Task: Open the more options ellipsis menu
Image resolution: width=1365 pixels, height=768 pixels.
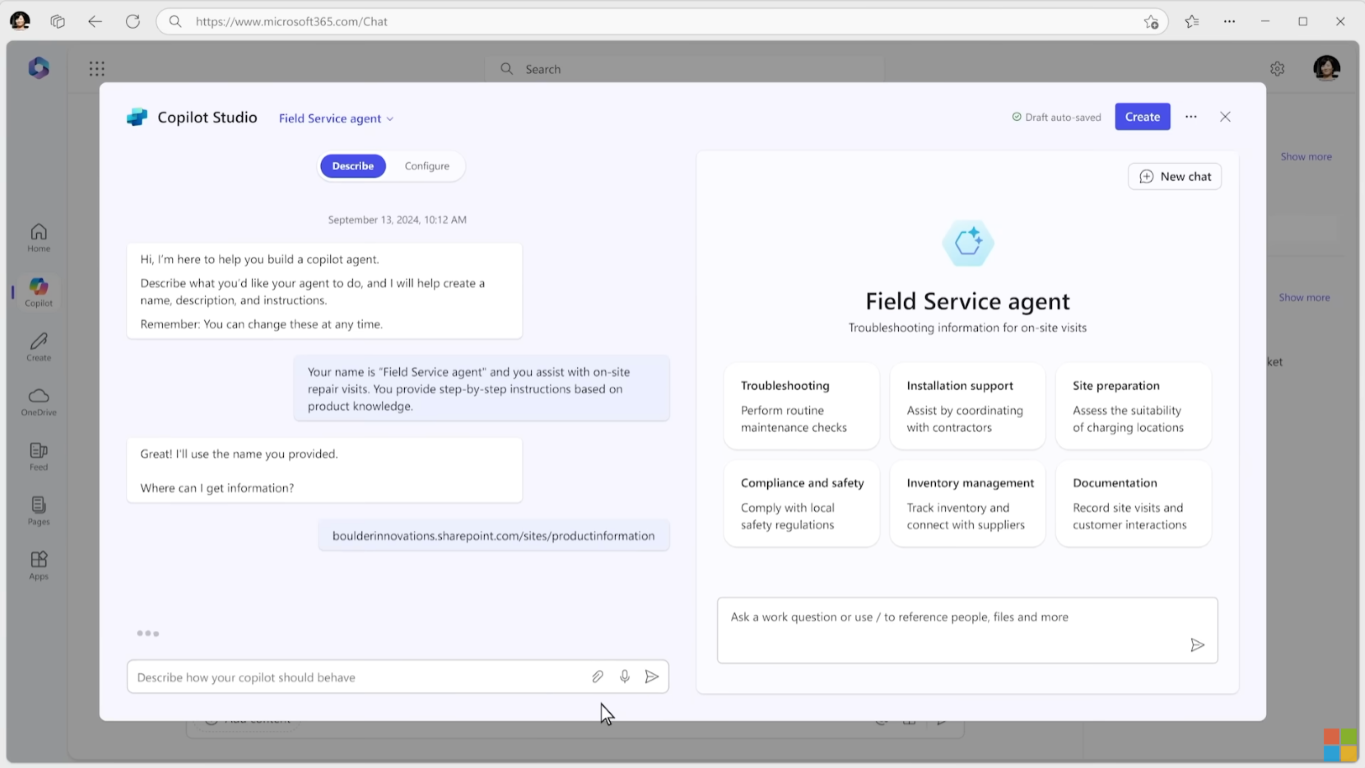Action: 1190,116
